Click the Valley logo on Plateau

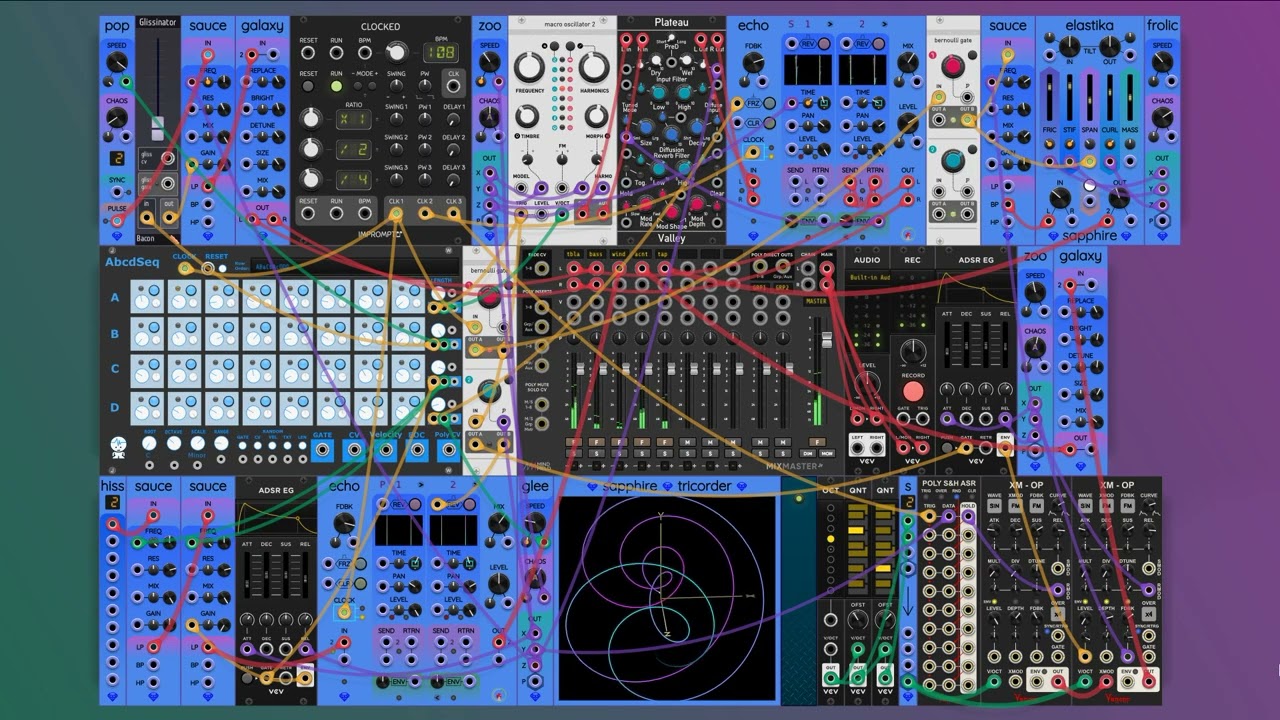tap(671, 238)
